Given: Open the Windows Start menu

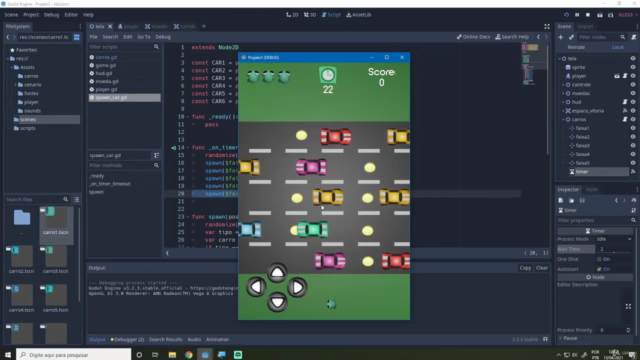Looking at the screenshot, I should tap(8, 355).
